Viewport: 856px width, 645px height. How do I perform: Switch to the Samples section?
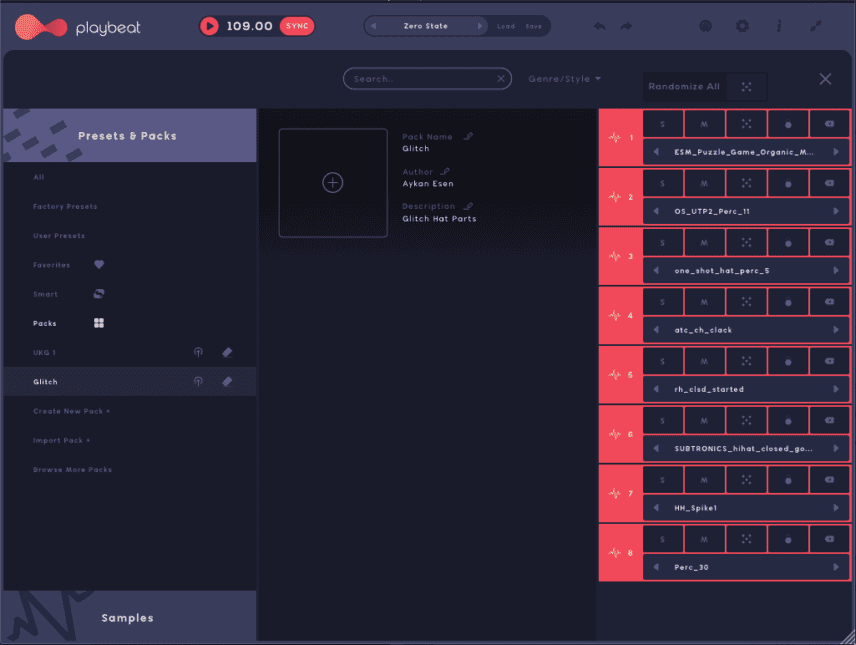[x=129, y=617]
